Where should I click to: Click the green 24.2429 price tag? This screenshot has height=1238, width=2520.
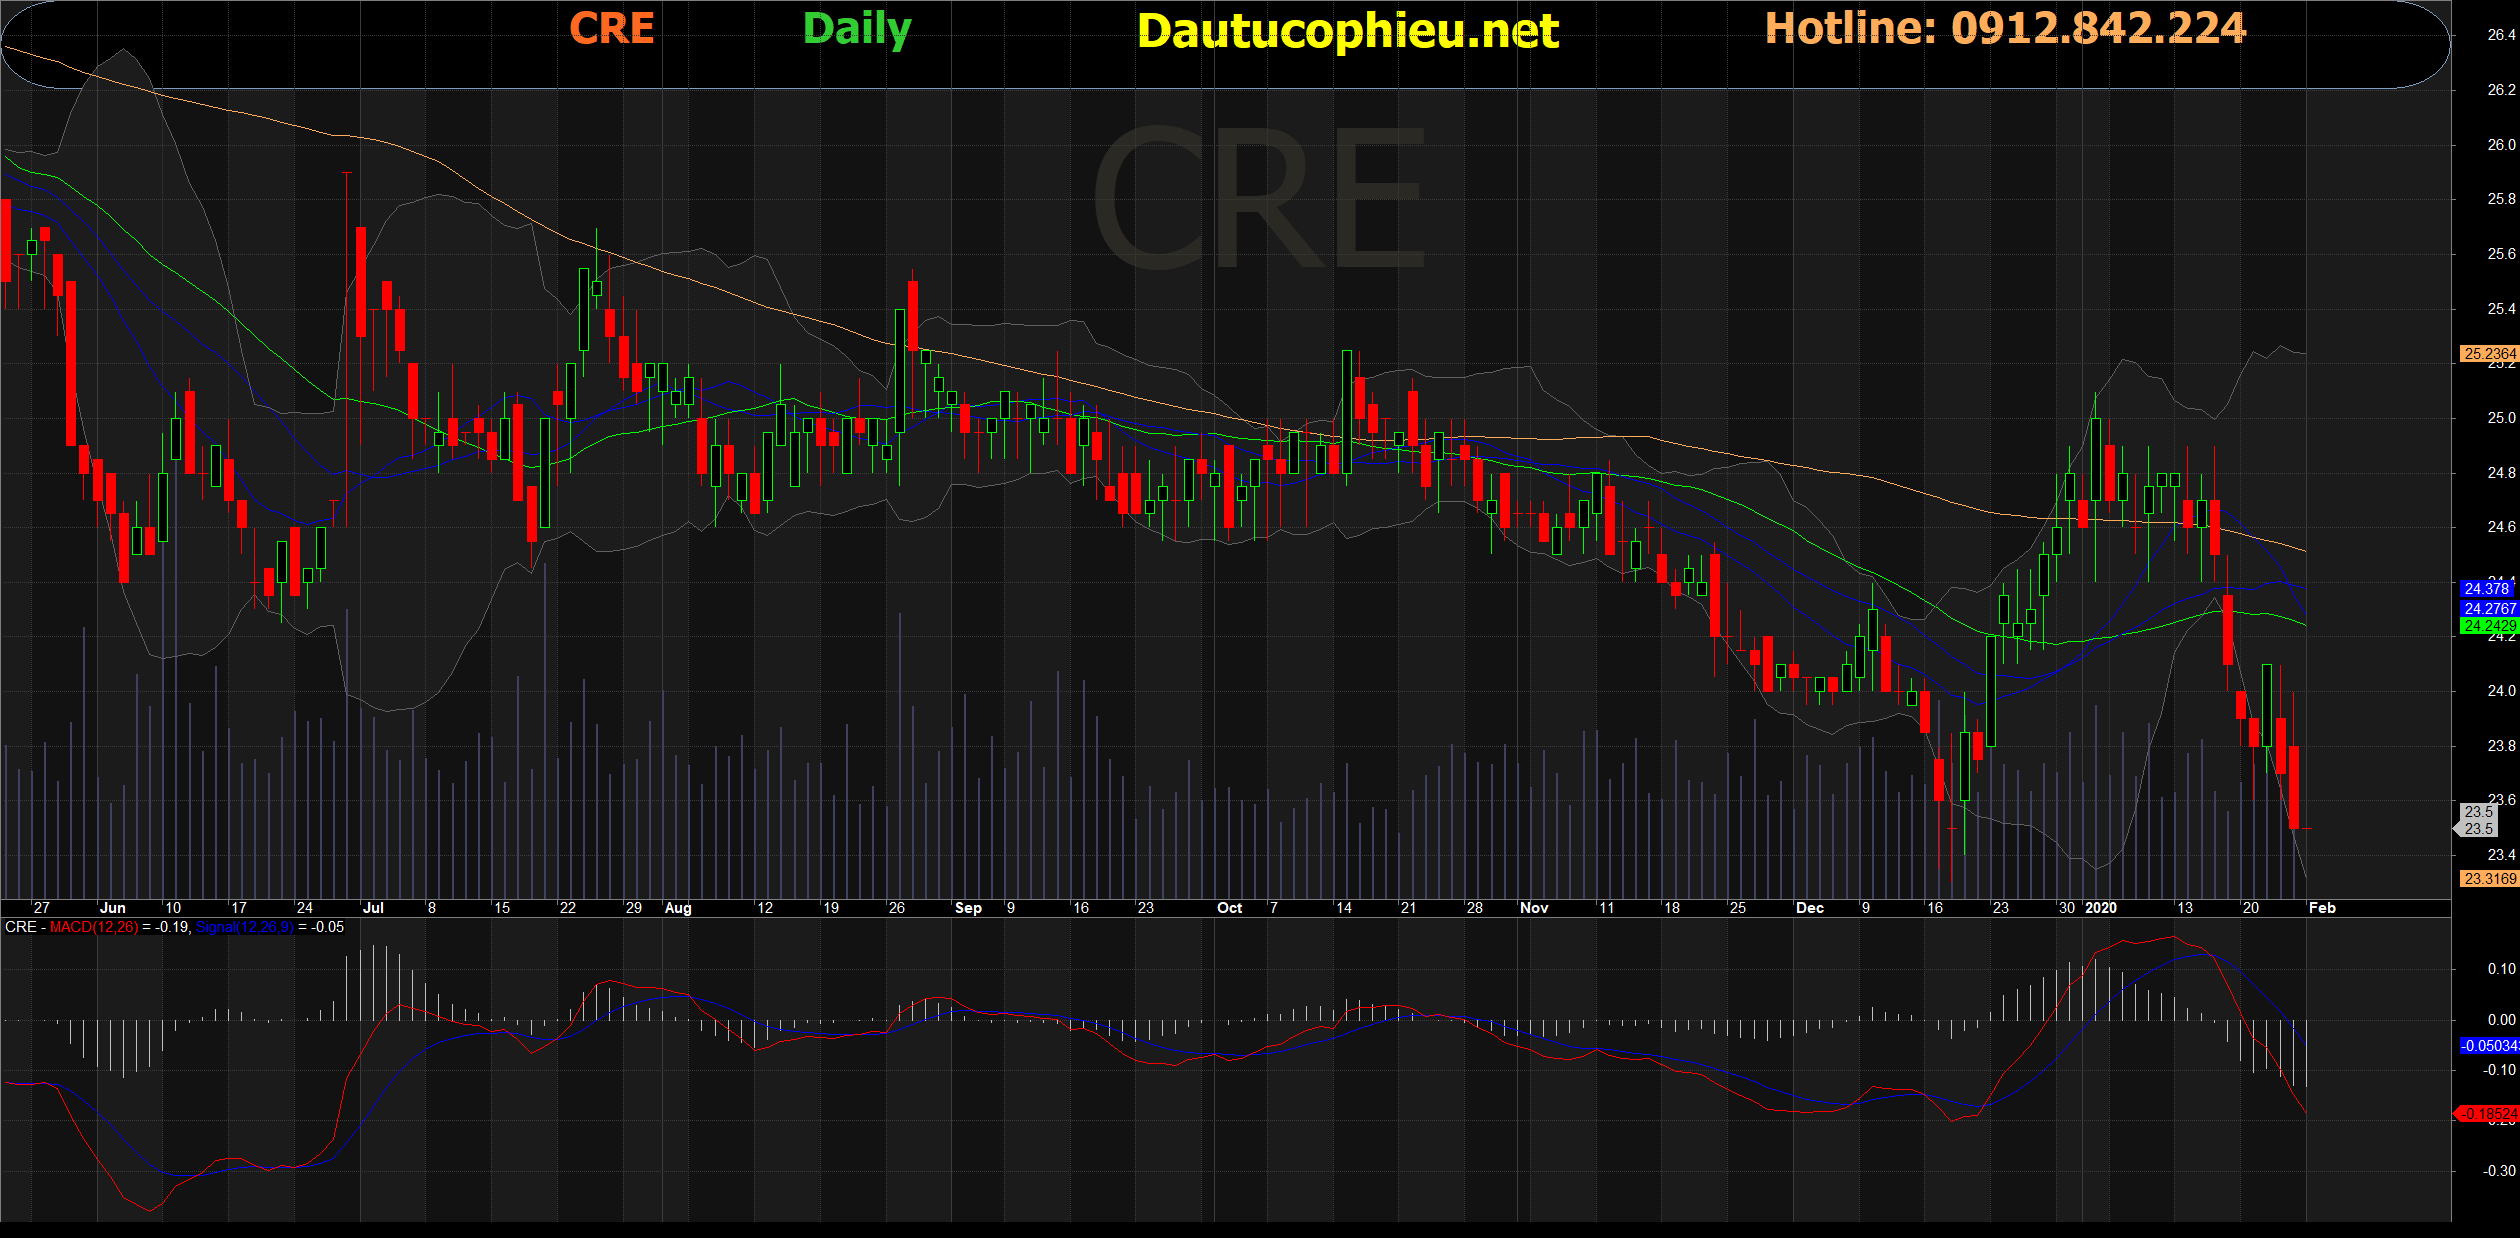2489,626
